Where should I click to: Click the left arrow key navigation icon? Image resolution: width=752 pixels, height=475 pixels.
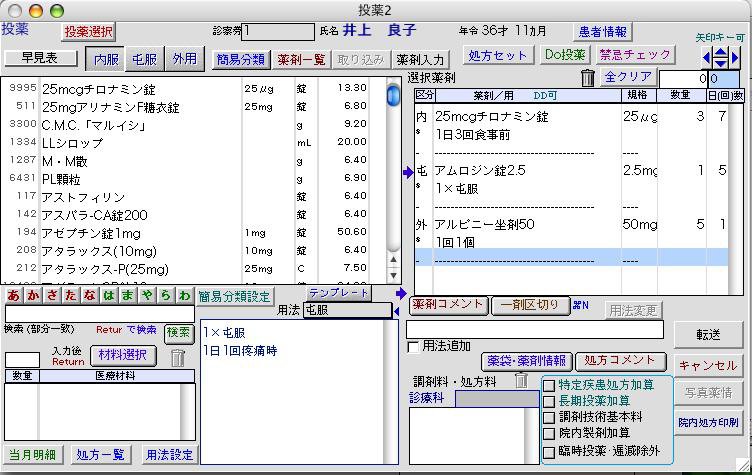[706, 58]
